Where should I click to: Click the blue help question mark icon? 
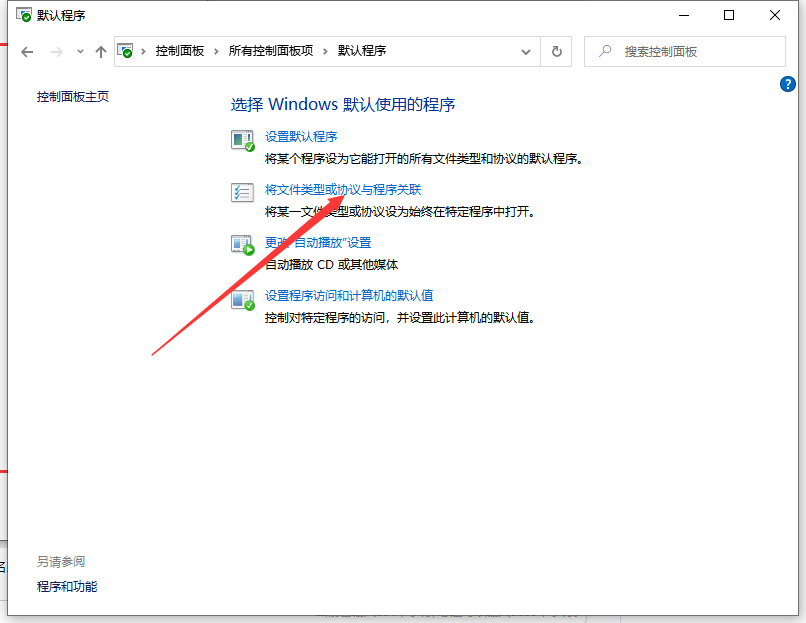click(788, 84)
